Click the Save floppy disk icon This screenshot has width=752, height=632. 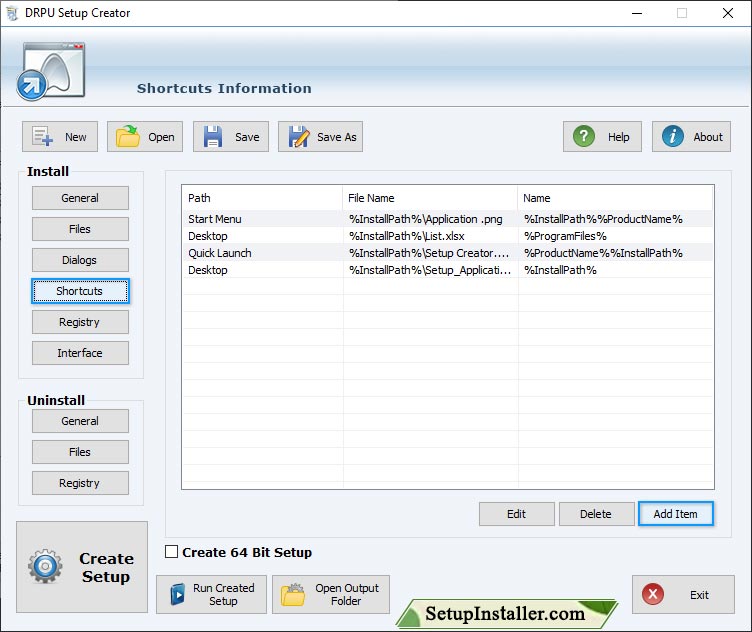coord(212,136)
